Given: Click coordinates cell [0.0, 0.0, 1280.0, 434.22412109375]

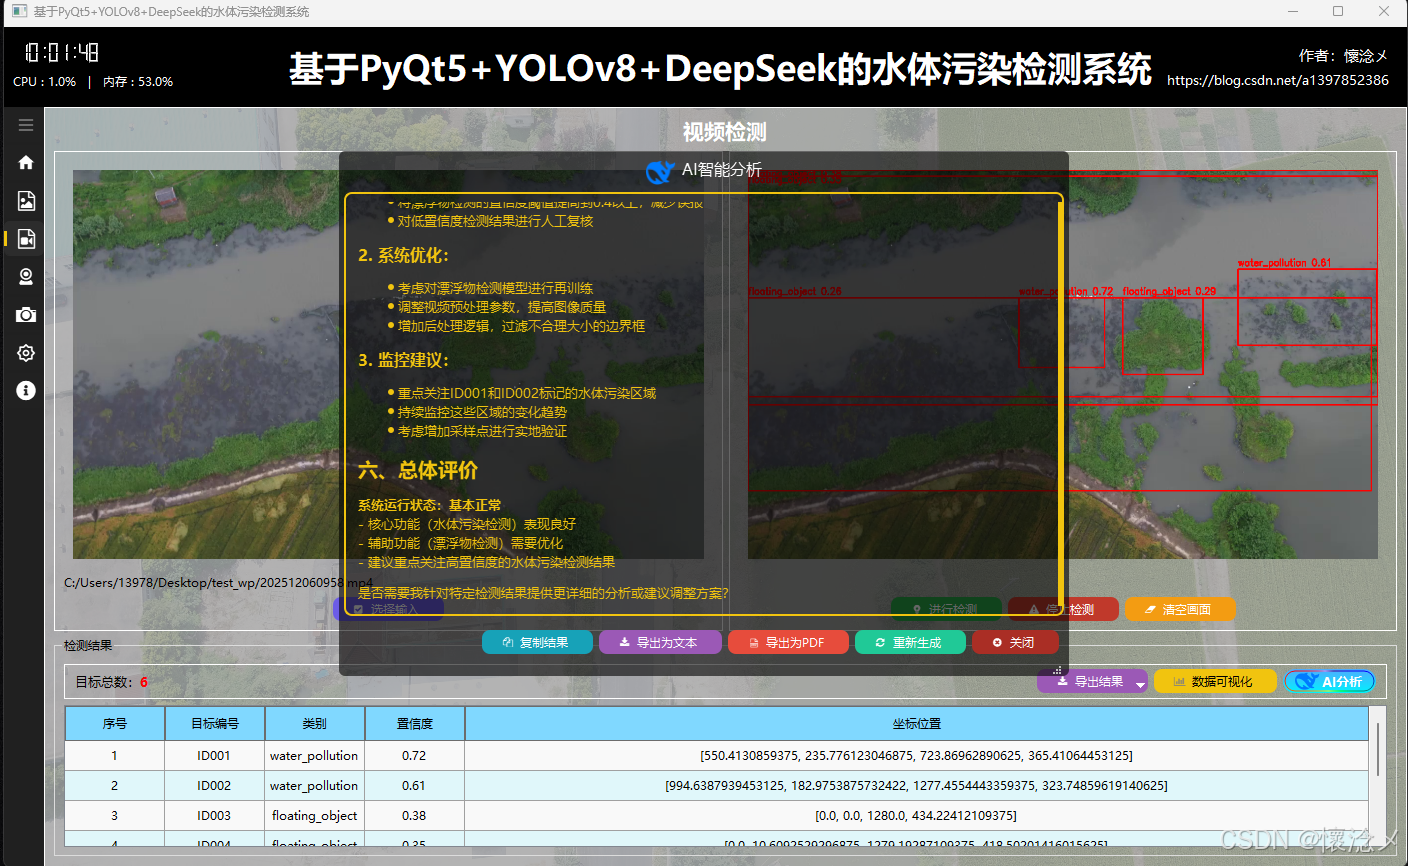Looking at the screenshot, I should click(916, 816).
